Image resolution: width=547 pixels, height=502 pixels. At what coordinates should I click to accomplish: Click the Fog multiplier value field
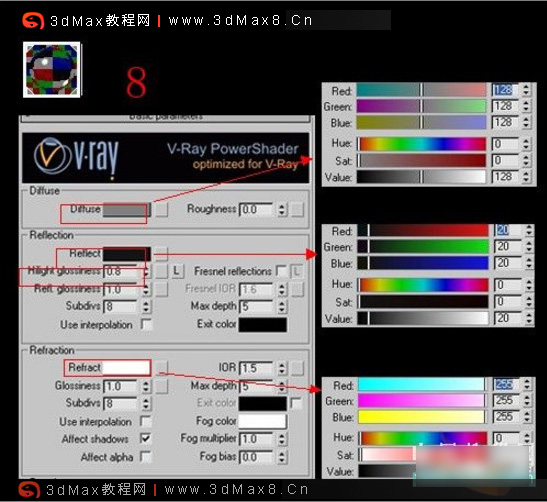tap(257, 439)
